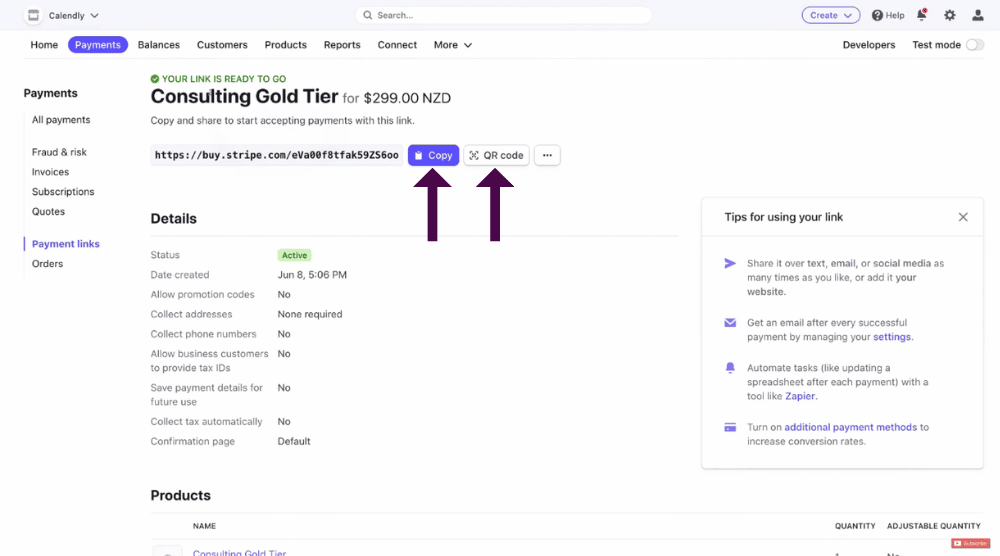Click the ADJUSTABLE QUANTITY column header

tap(934, 526)
